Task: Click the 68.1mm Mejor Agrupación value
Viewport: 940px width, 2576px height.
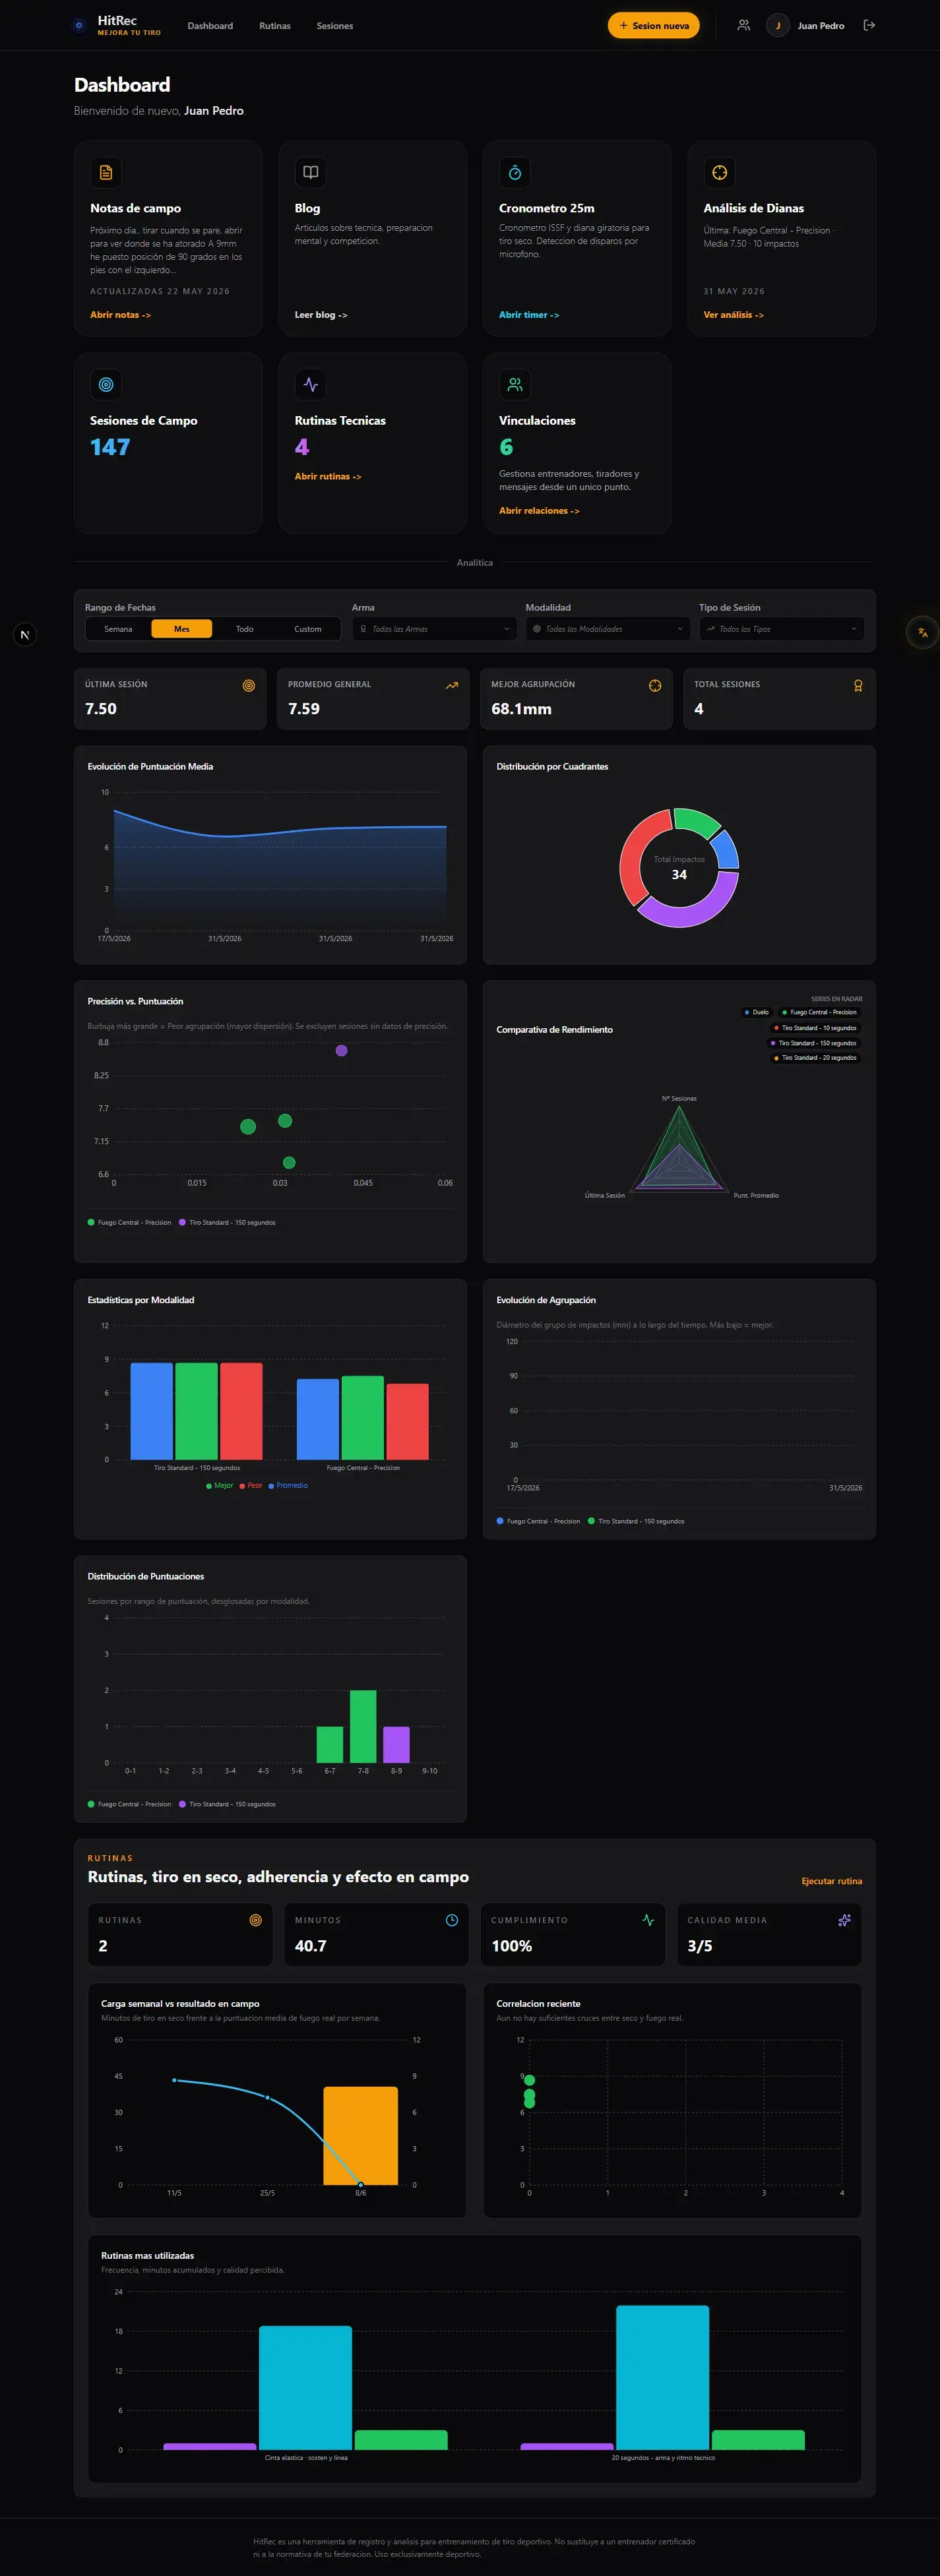Action: (521, 709)
